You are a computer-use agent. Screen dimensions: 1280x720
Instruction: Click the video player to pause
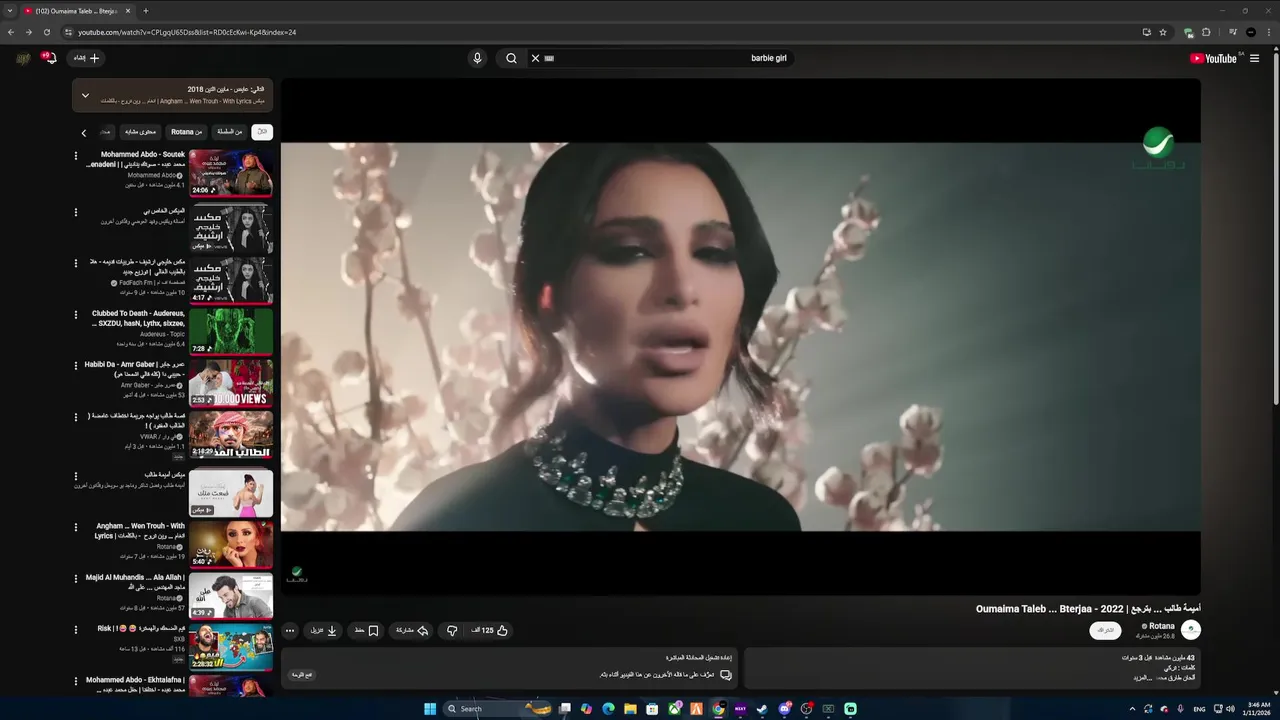coord(740,337)
